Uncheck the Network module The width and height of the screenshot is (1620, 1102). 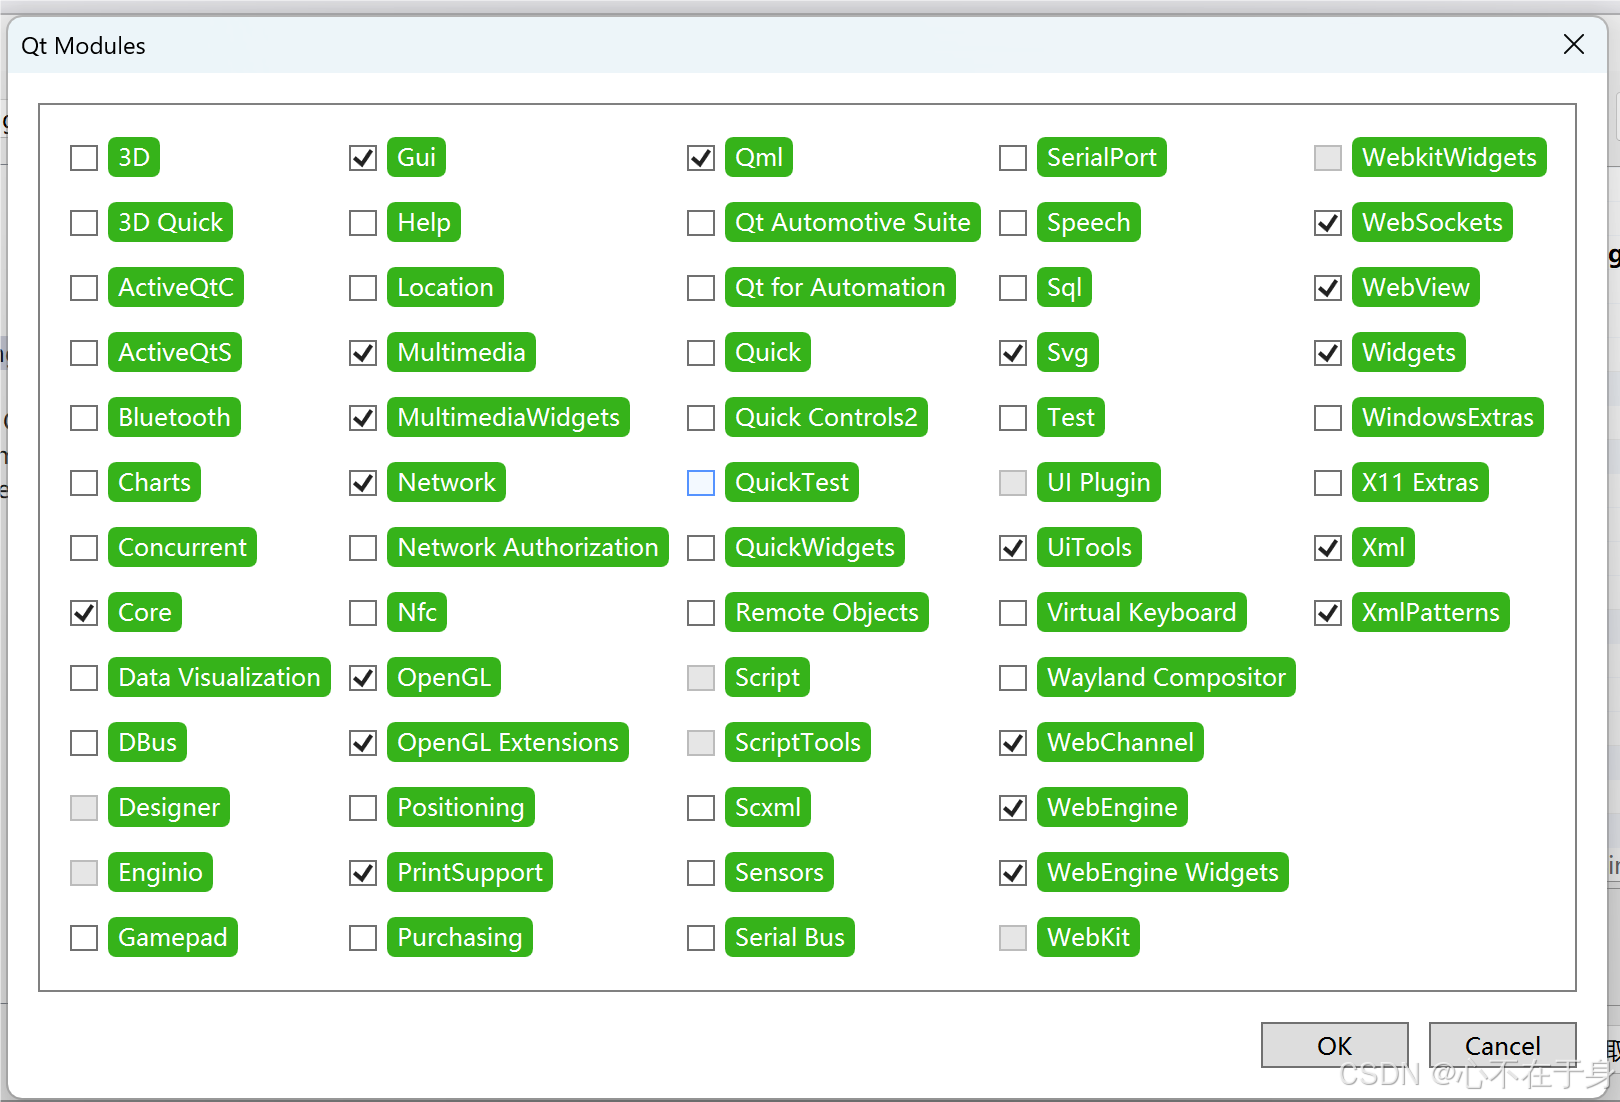point(363,483)
